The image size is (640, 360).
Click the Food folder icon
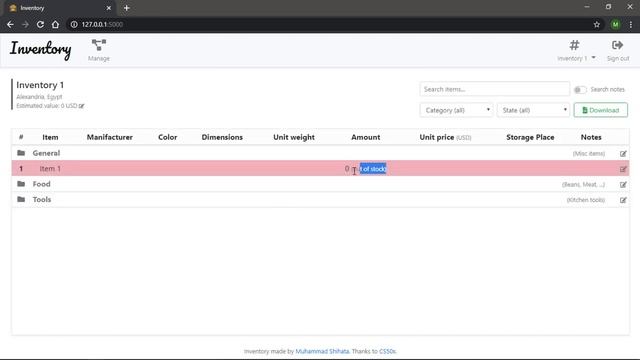(21, 184)
